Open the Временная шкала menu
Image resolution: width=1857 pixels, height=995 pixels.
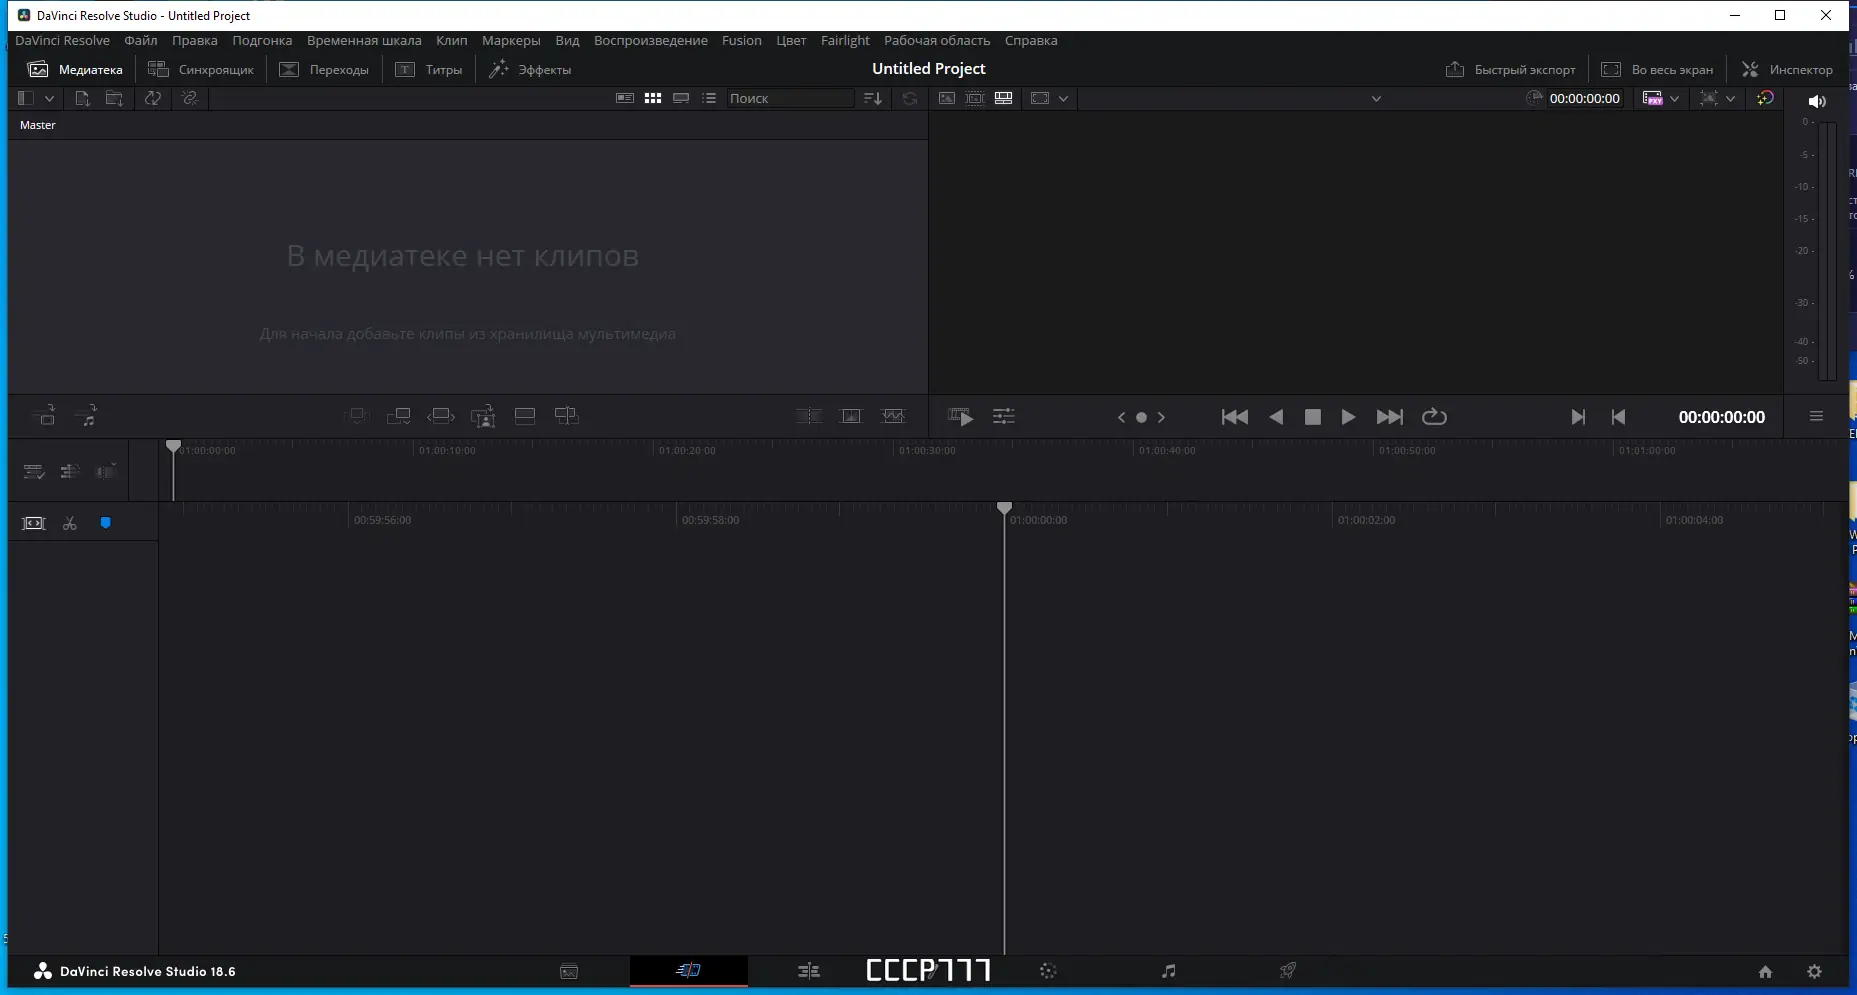click(364, 41)
